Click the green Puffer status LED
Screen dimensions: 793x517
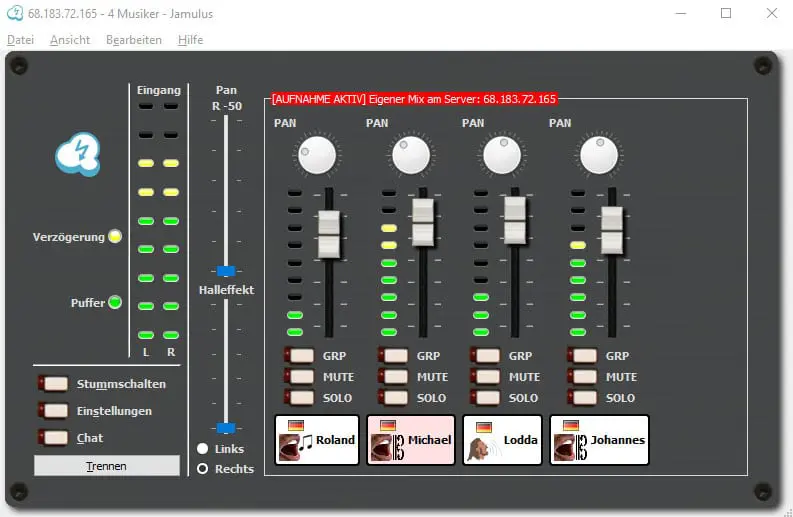115,302
